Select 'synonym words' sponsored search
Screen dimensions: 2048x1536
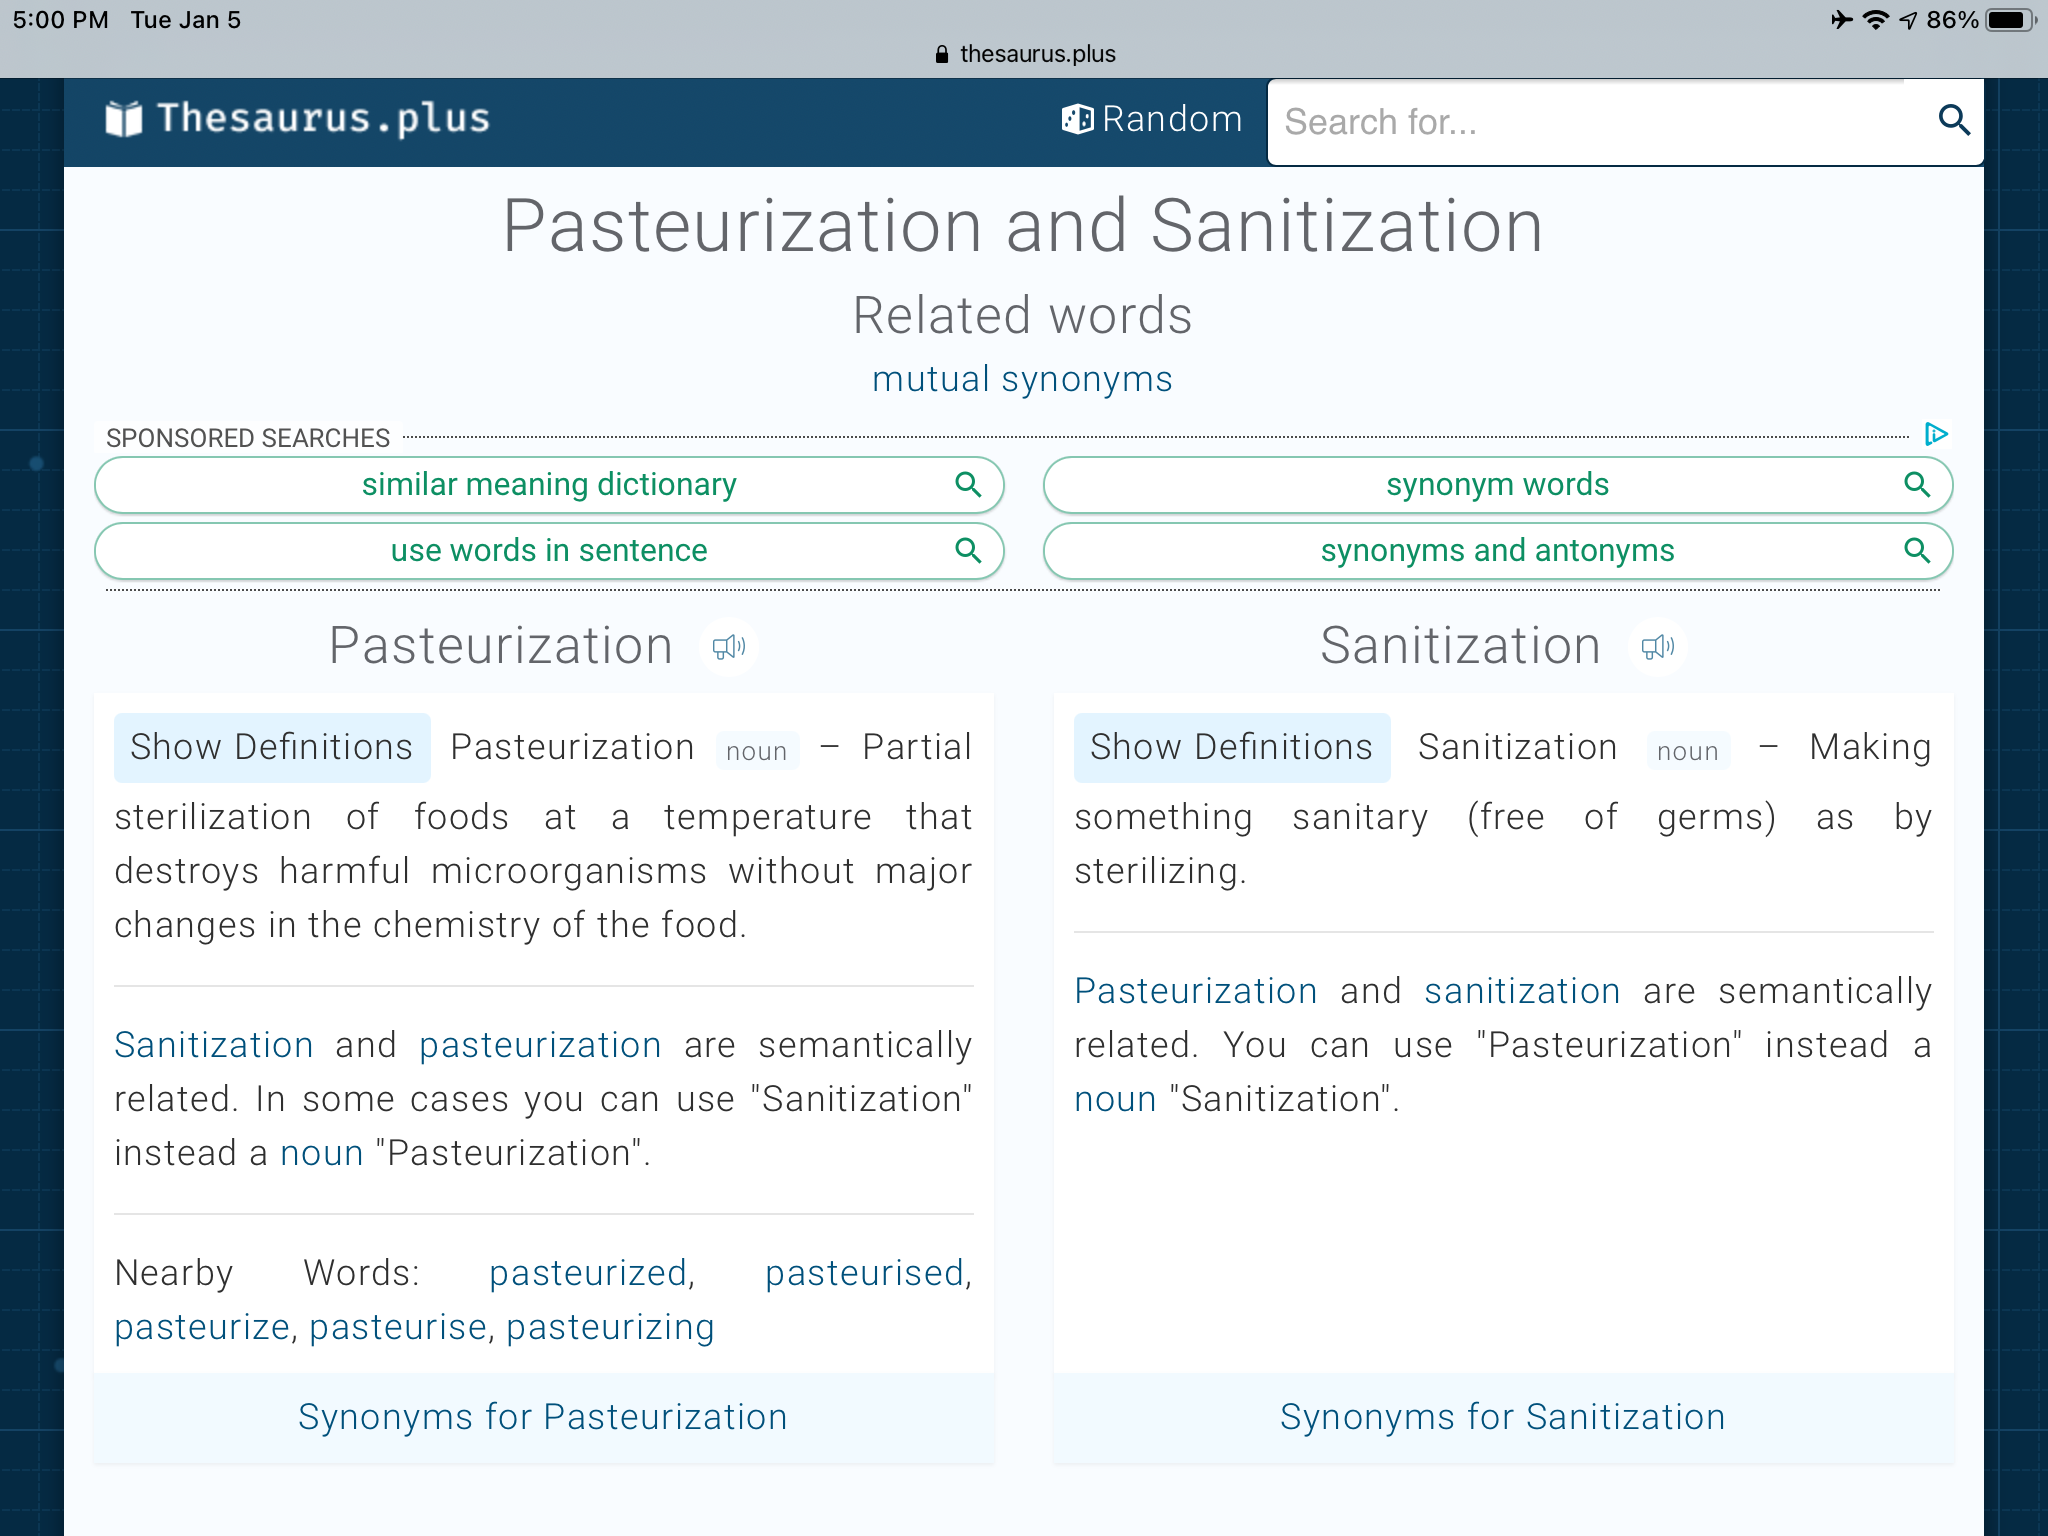(x=1497, y=485)
